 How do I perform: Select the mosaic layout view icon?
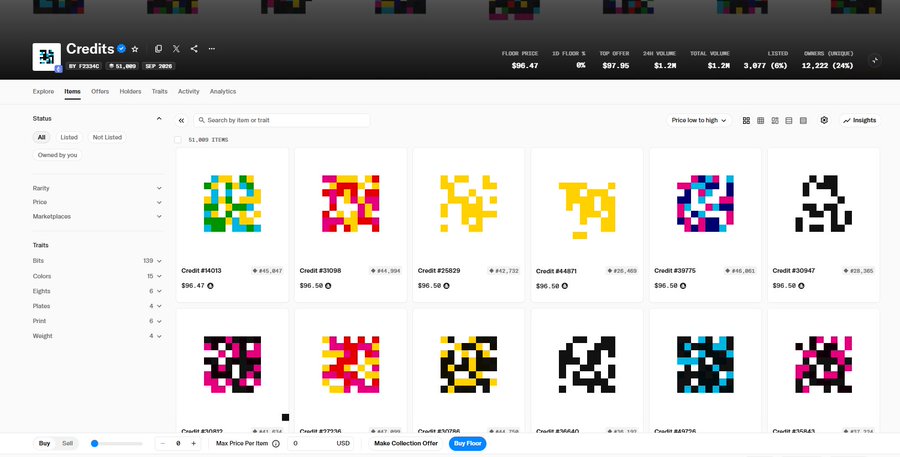point(775,121)
